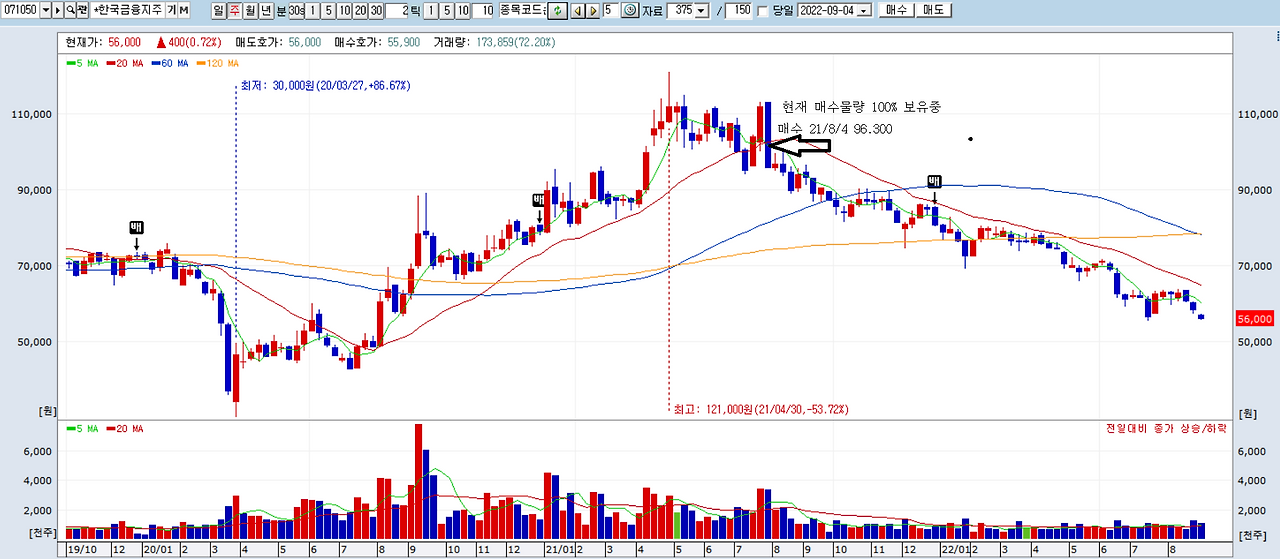Click the 매수호가: 55,900 header value
The image size is (1280, 559).
click(377, 42)
